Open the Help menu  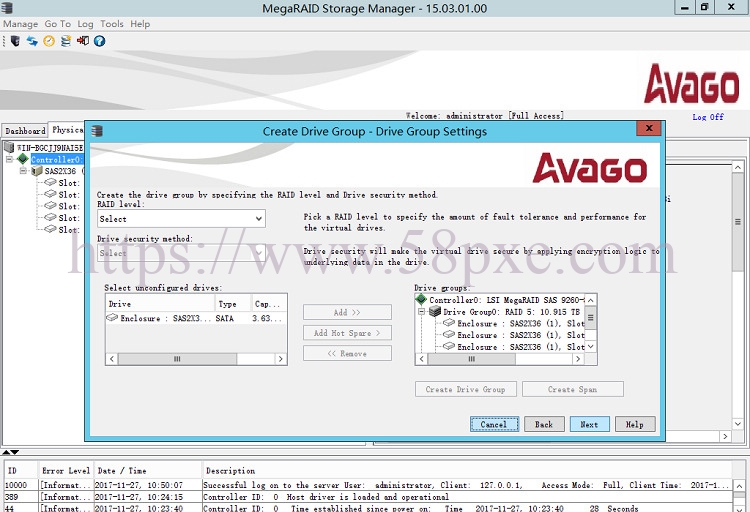pyautogui.click(x=140, y=24)
